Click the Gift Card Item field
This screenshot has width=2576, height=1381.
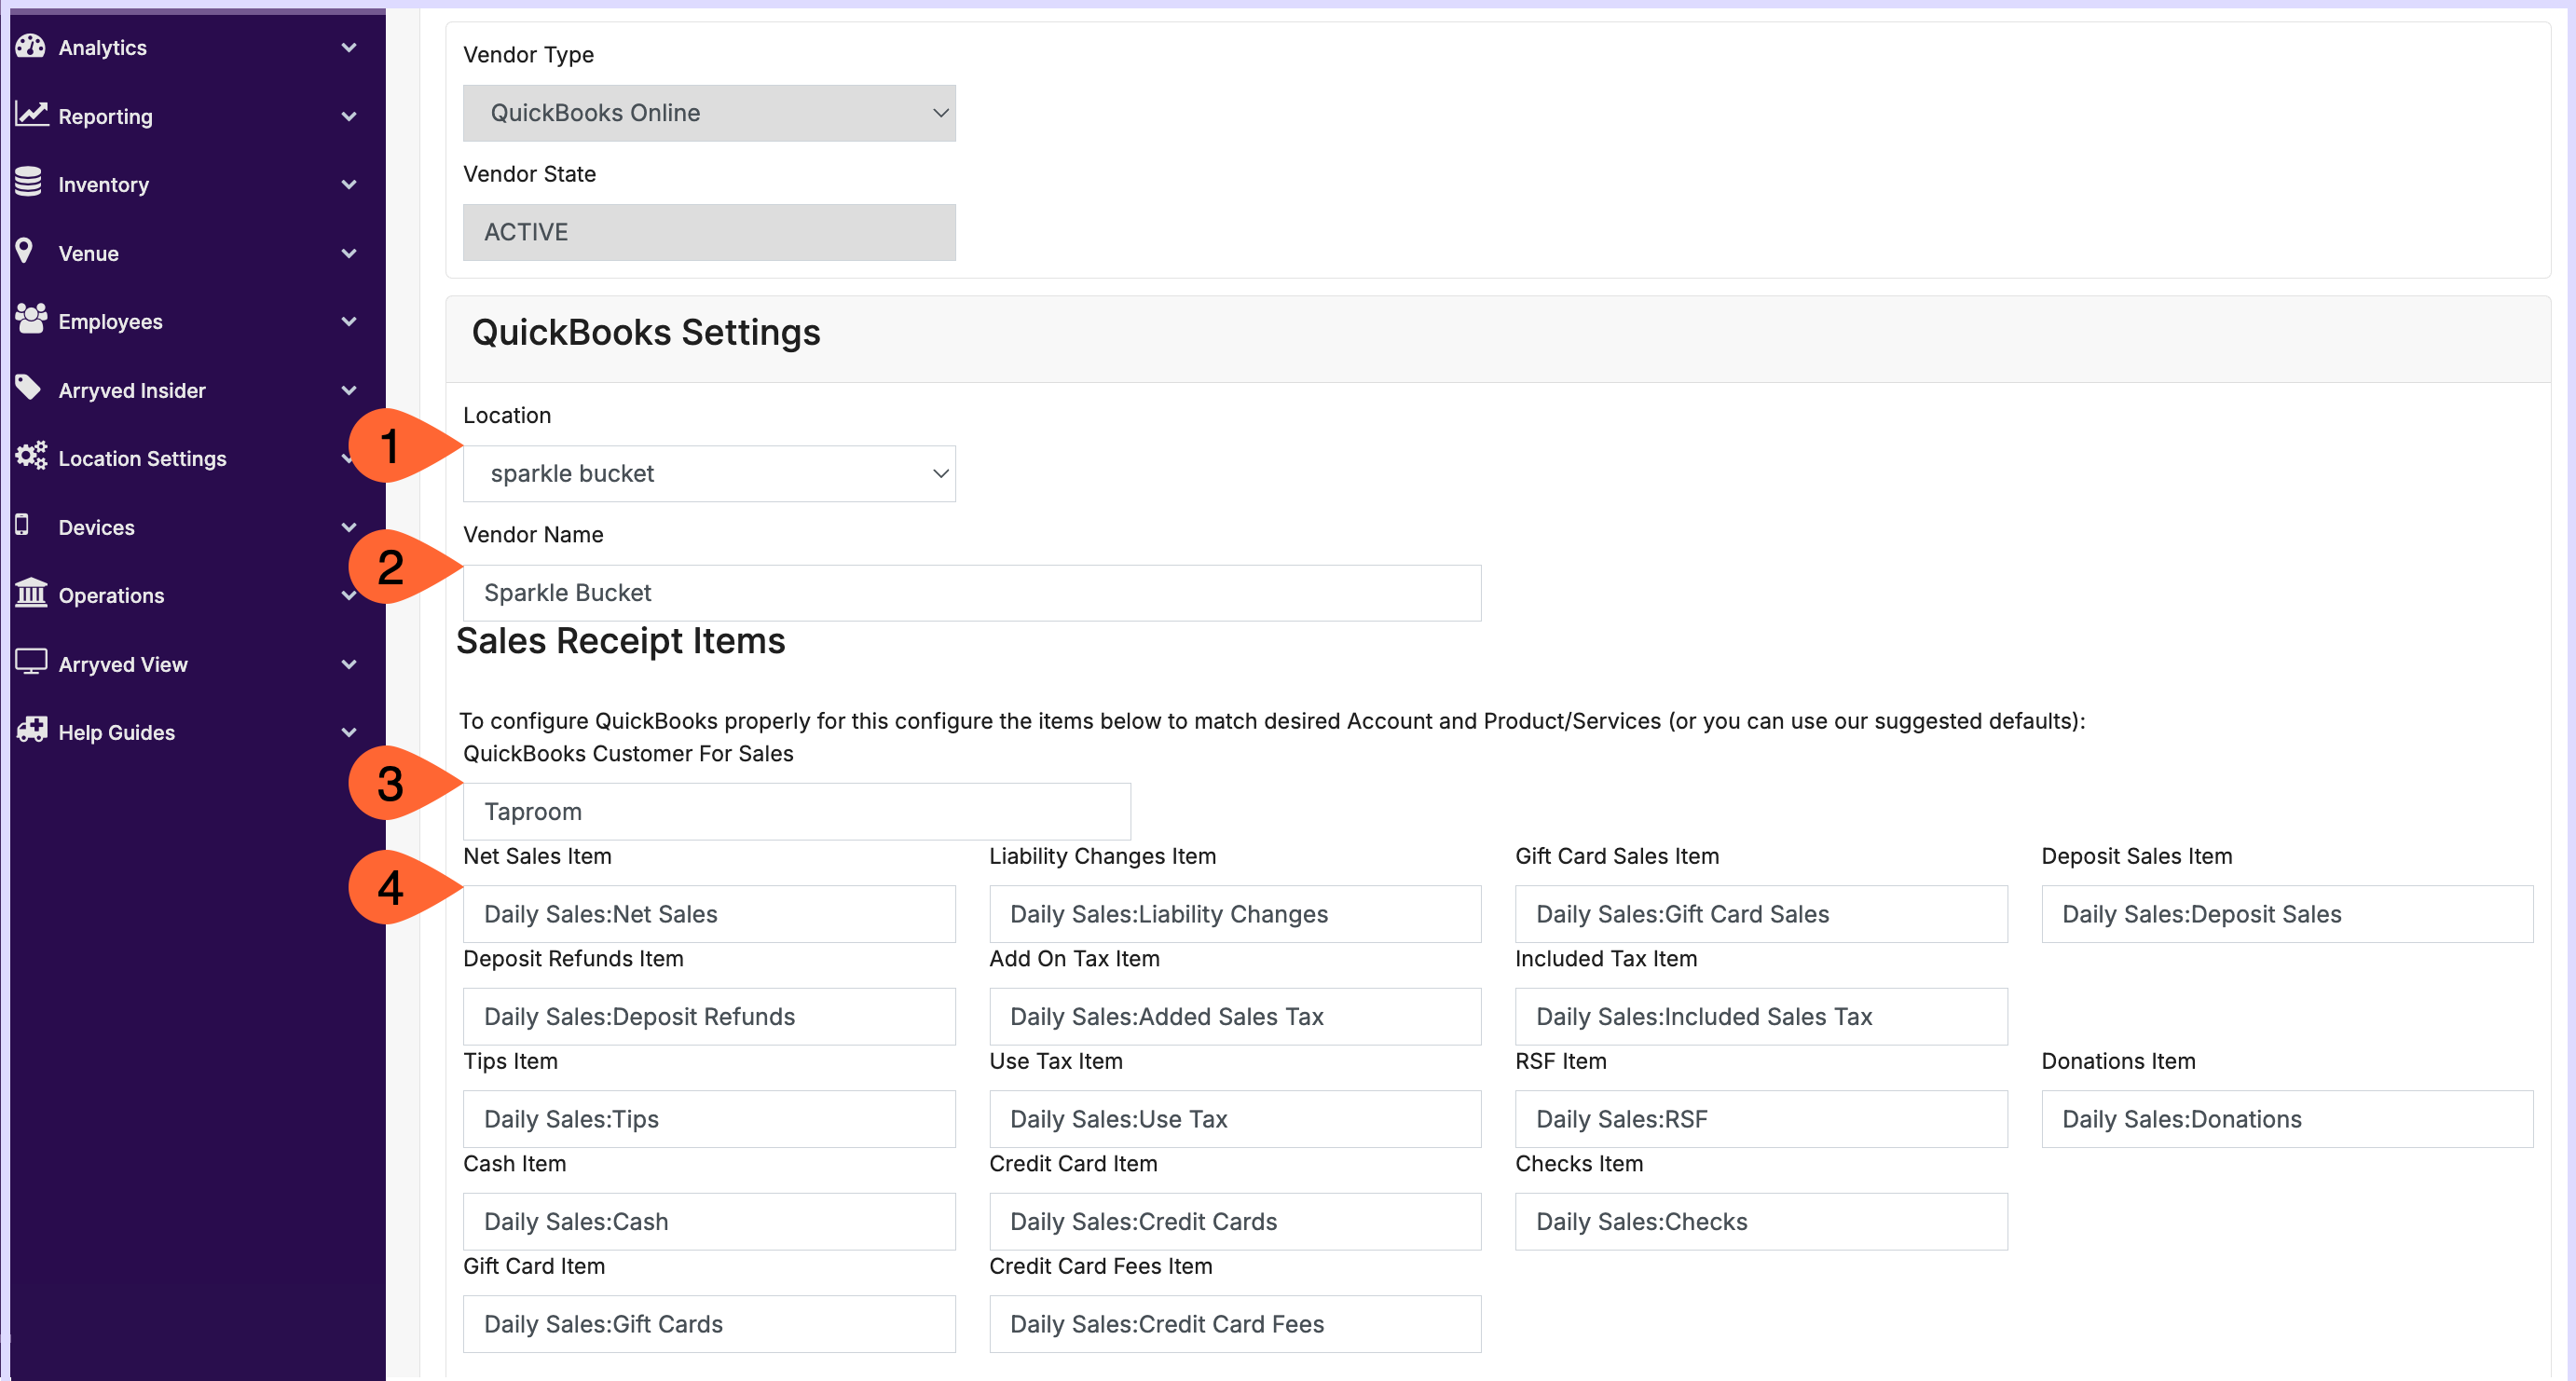click(709, 1324)
